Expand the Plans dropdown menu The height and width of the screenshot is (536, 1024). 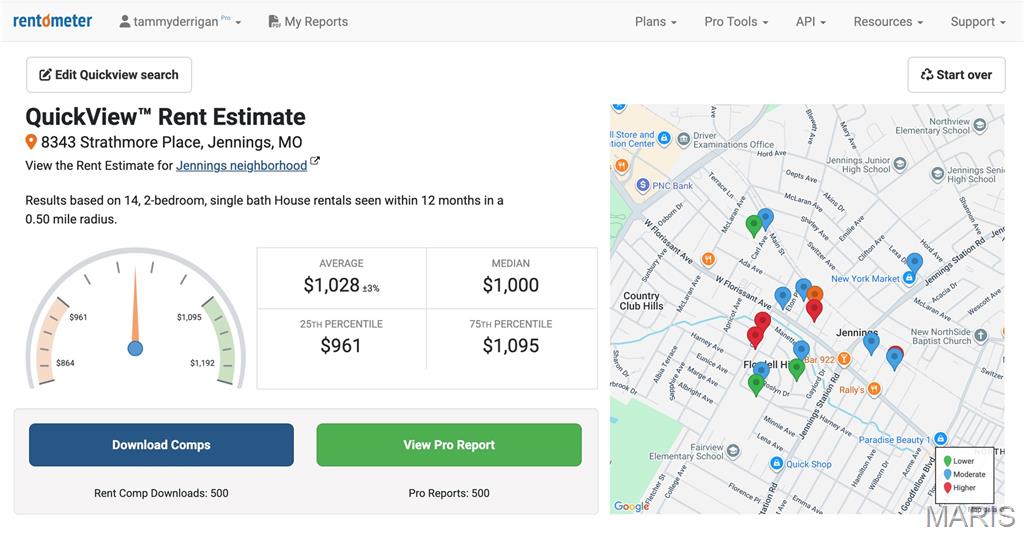(656, 21)
